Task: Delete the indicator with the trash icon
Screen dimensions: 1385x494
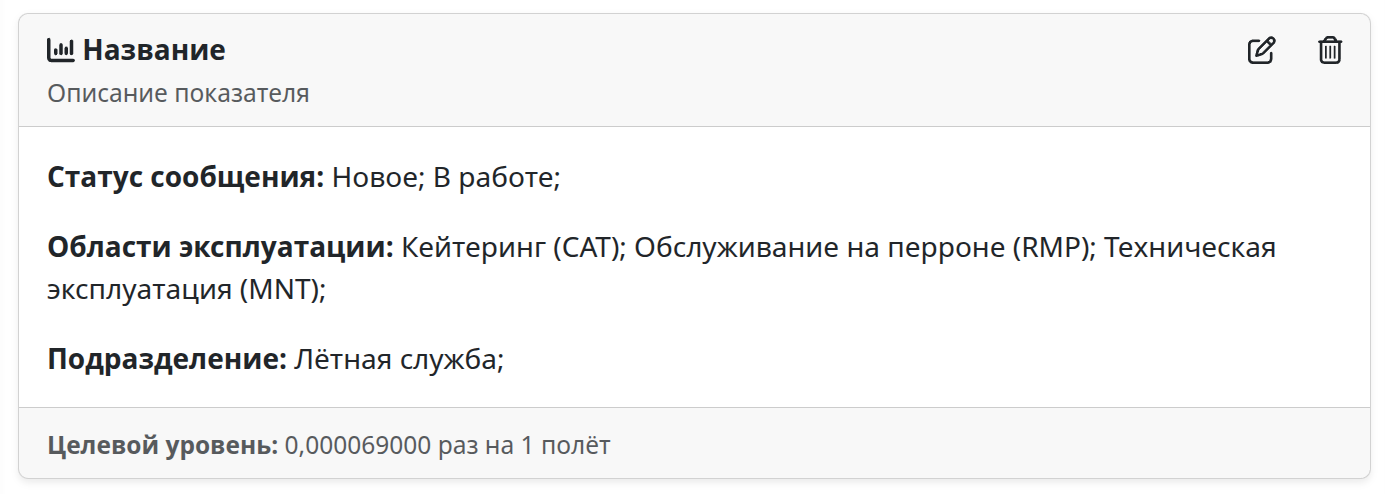Action: tap(1329, 50)
